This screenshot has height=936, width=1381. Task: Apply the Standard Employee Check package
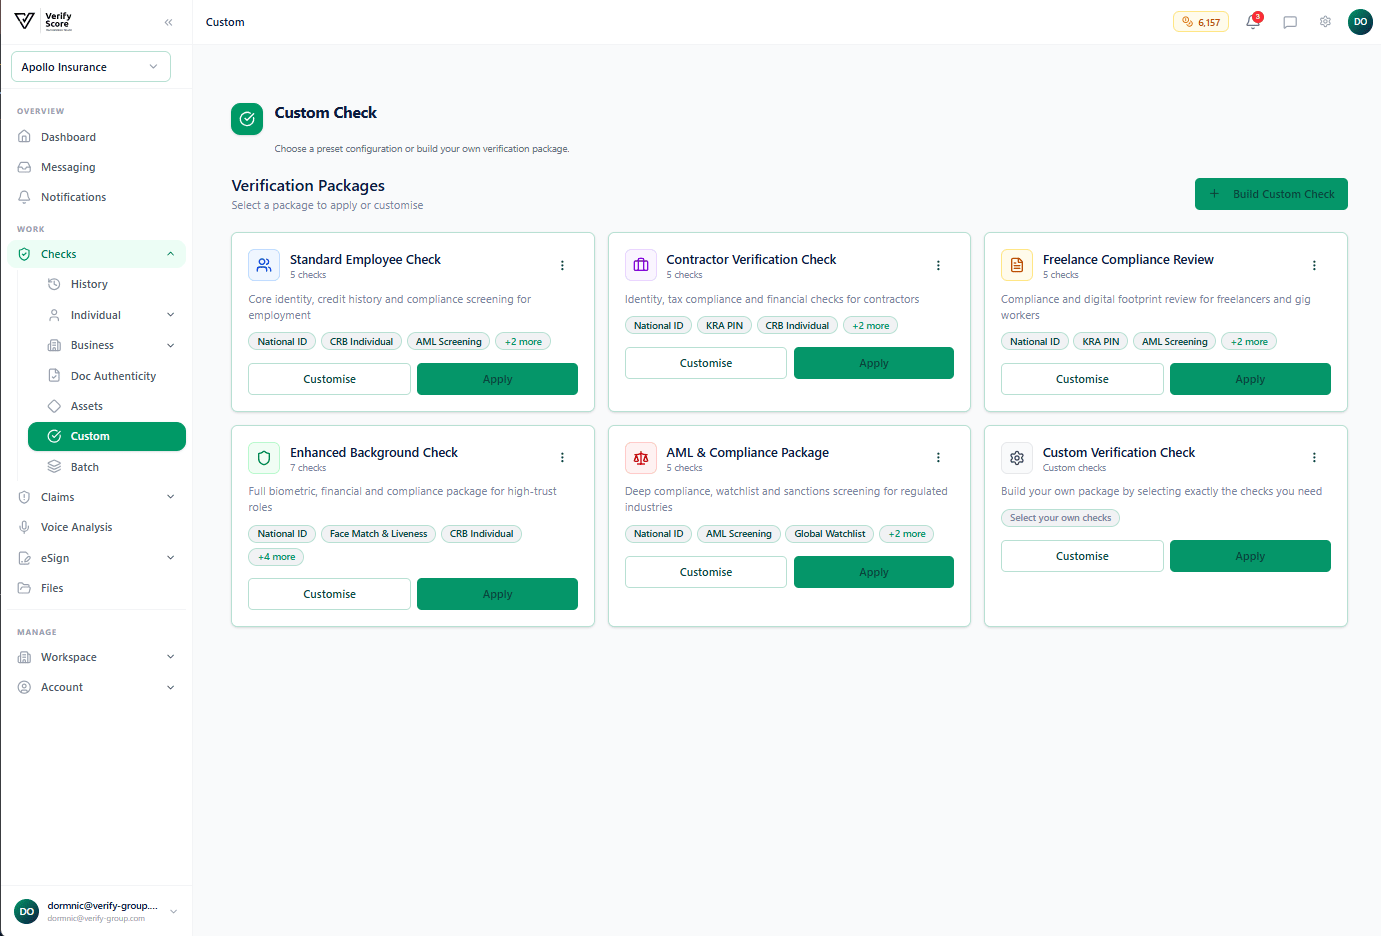(497, 379)
